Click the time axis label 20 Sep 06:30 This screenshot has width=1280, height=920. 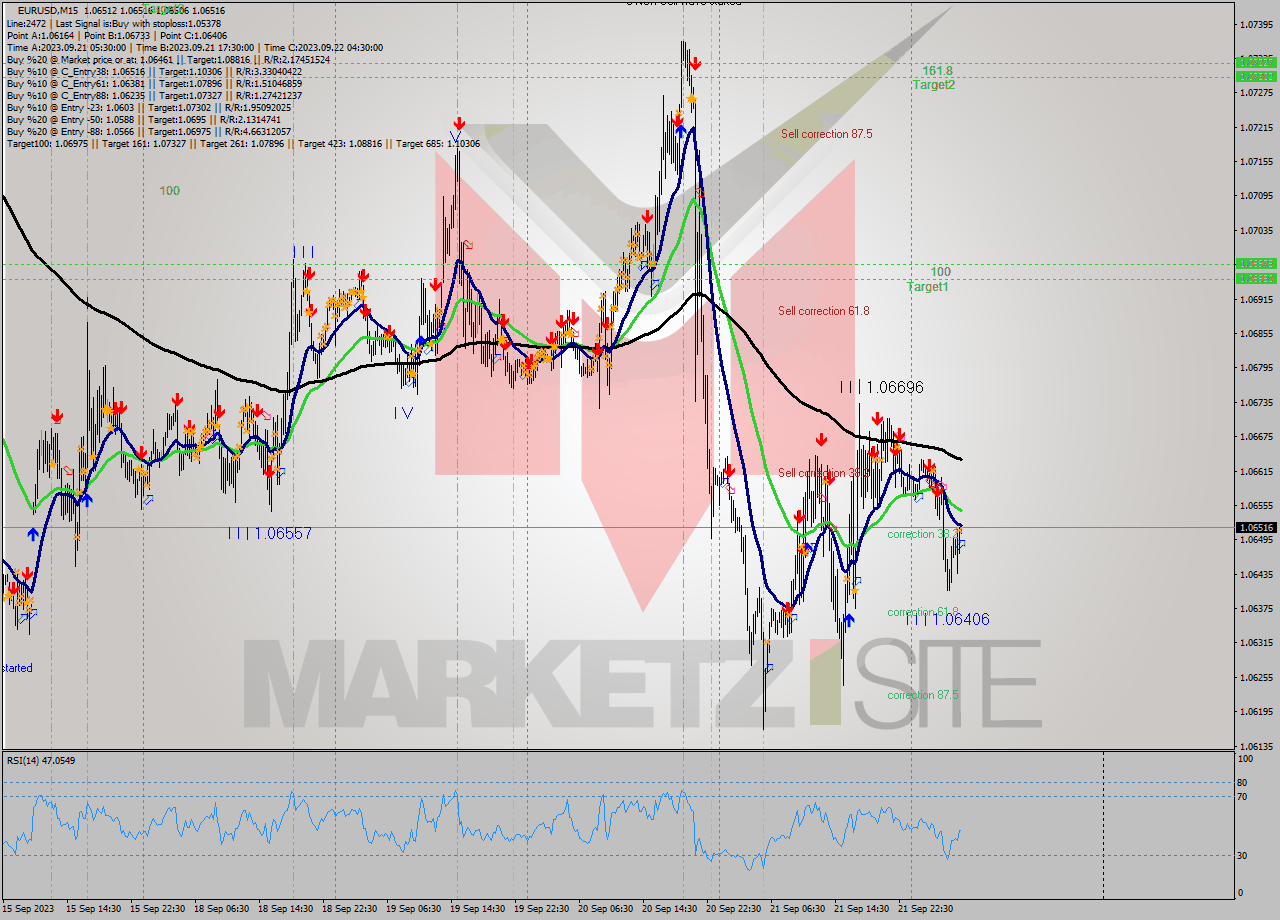pyautogui.click(x=606, y=909)
